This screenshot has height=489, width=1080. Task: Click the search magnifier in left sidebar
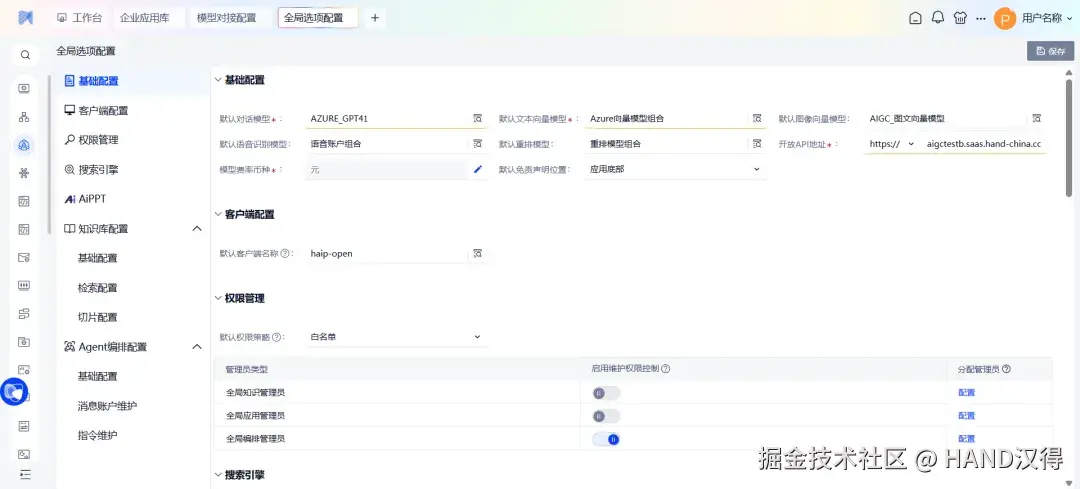[25, 55]
